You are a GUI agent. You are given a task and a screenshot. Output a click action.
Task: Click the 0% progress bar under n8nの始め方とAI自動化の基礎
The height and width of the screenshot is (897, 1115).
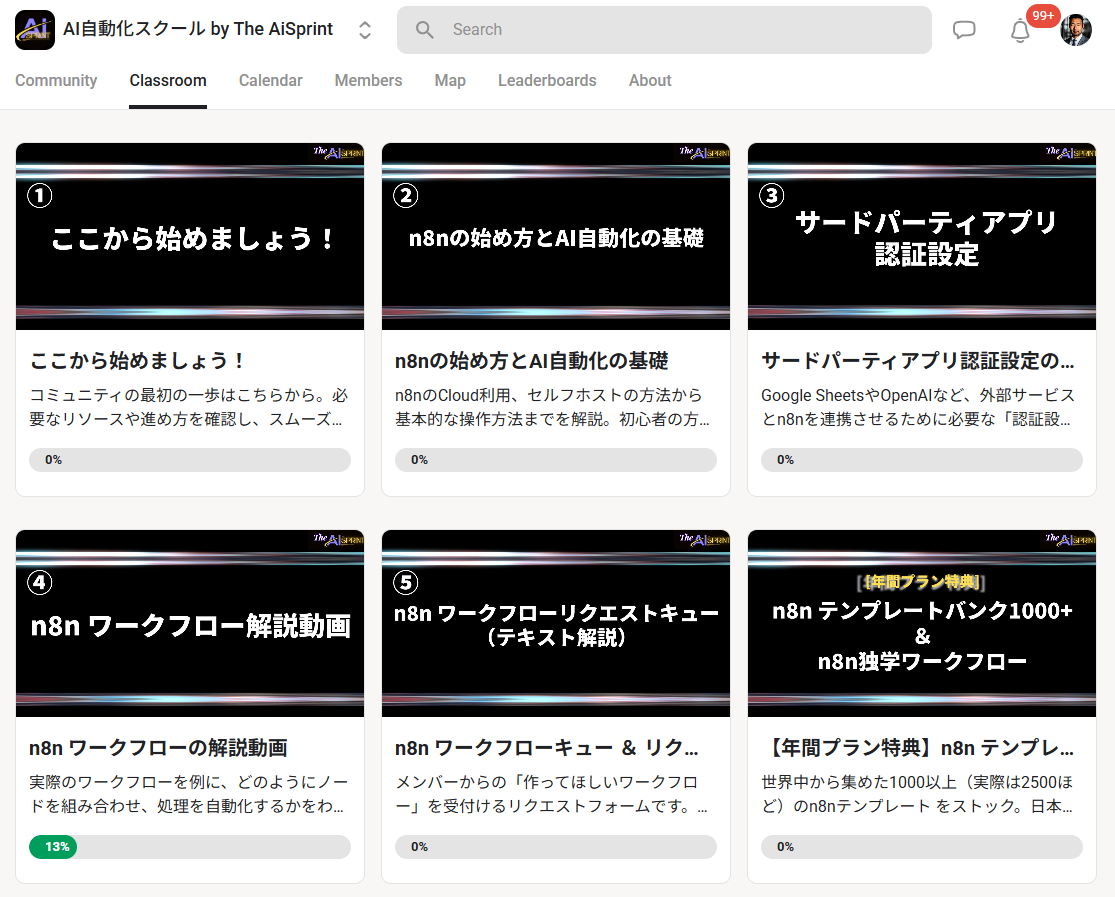click(x=556, y=460)
